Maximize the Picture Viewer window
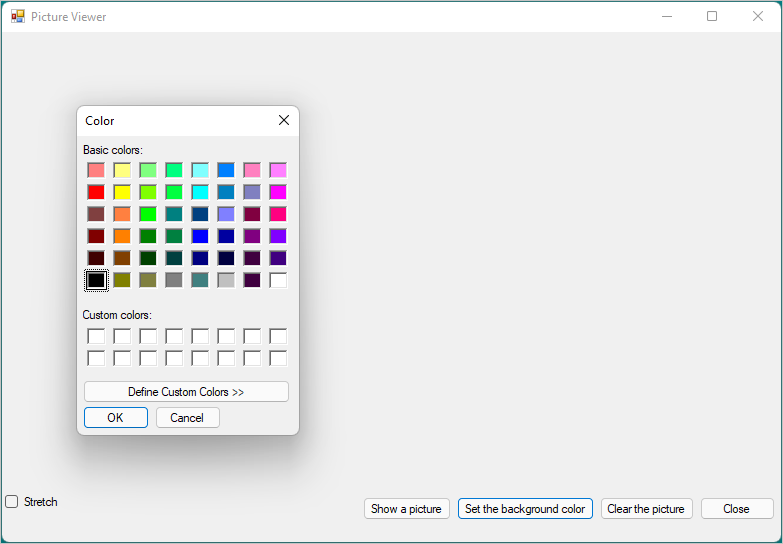 [x=712, y=17]
